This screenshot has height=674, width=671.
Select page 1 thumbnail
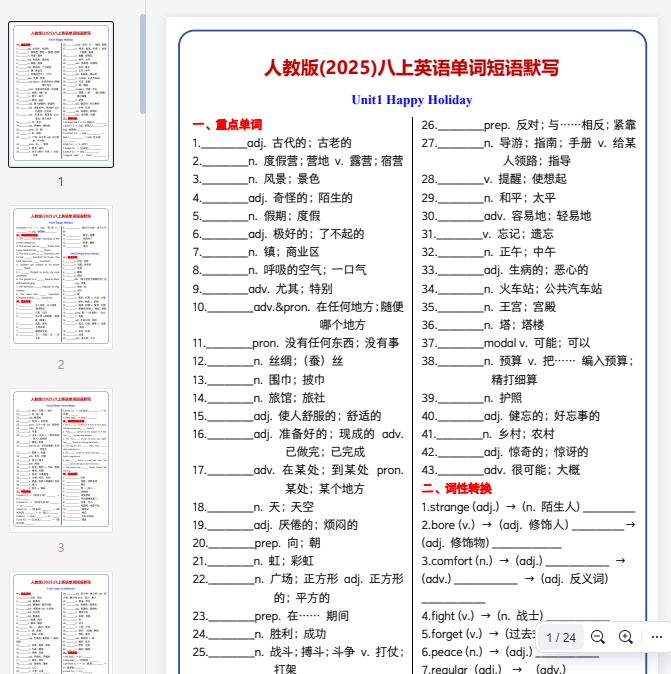[61, 94]
